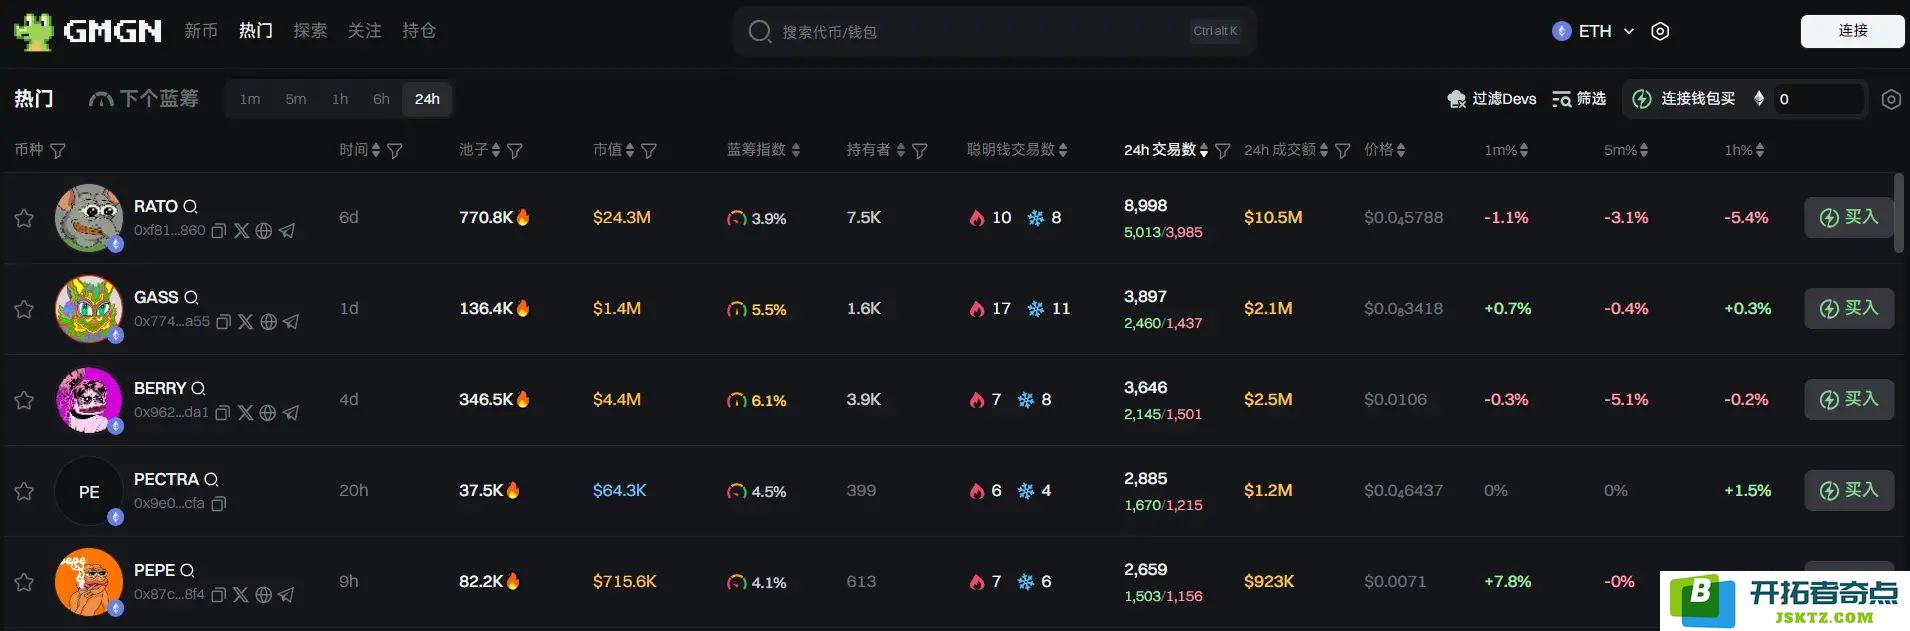Select the 5m timeframe
This screenshot has height=631, width=1910.
[x=296, y=99]
